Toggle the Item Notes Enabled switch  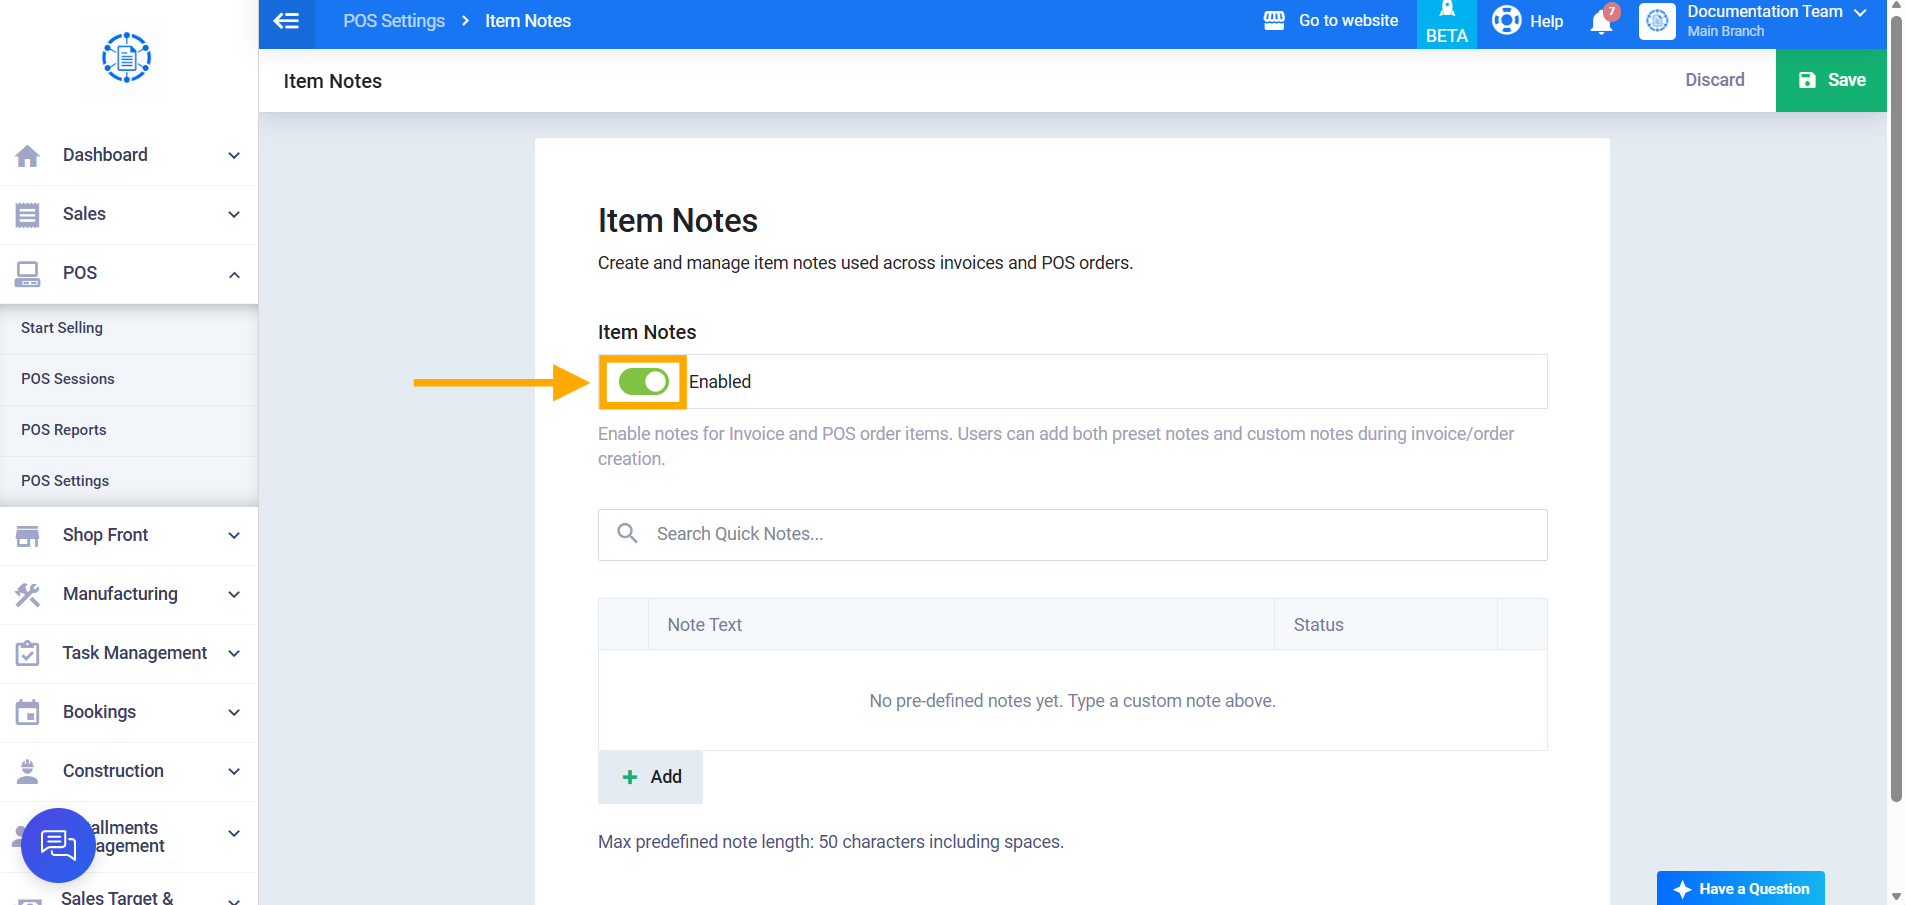click(643, 382)
